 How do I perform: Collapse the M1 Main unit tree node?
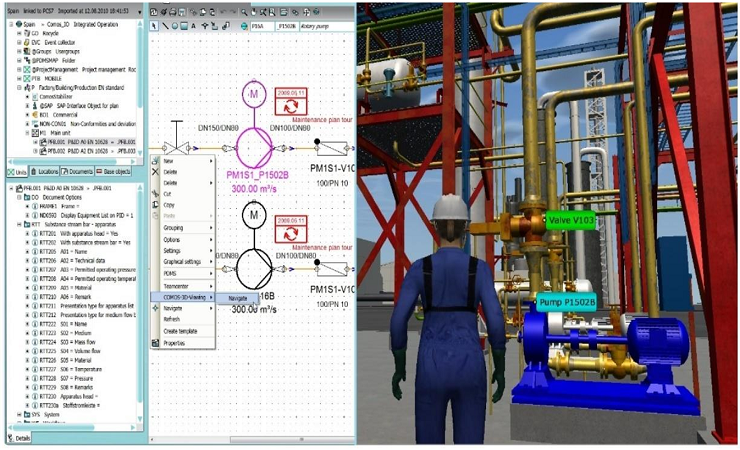(27, 133)
